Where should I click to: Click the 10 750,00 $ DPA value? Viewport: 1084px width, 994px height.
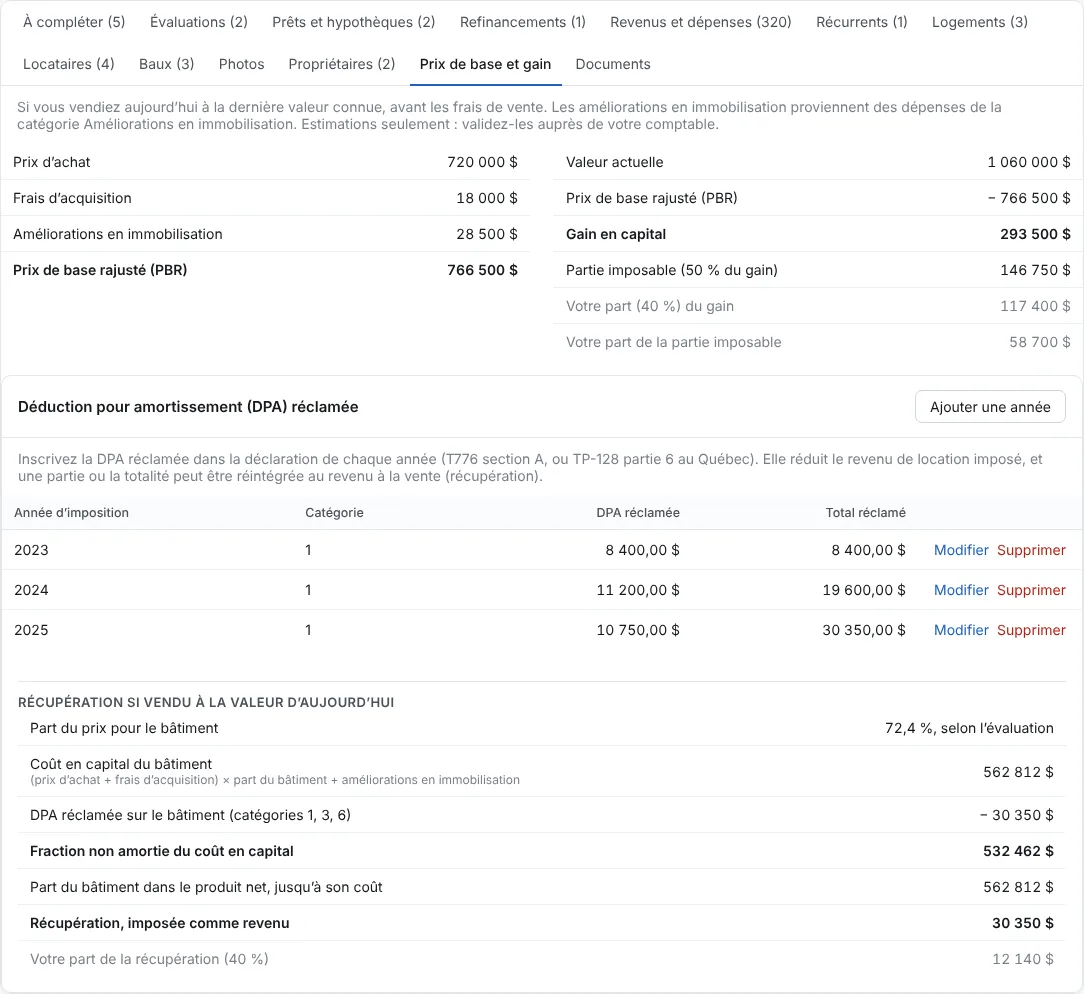[637, 630]
